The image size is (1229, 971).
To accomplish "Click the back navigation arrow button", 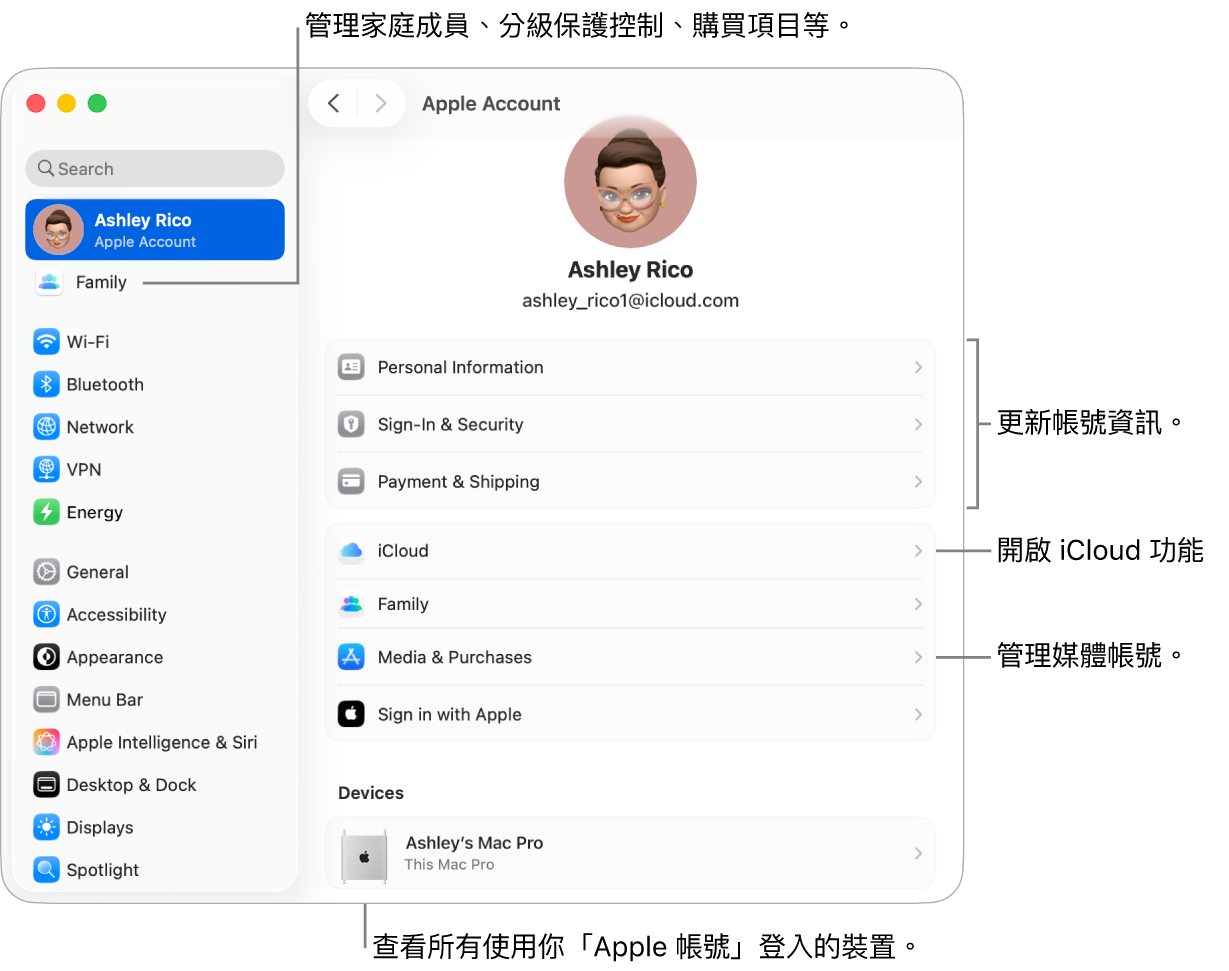I will click(334, 103).
